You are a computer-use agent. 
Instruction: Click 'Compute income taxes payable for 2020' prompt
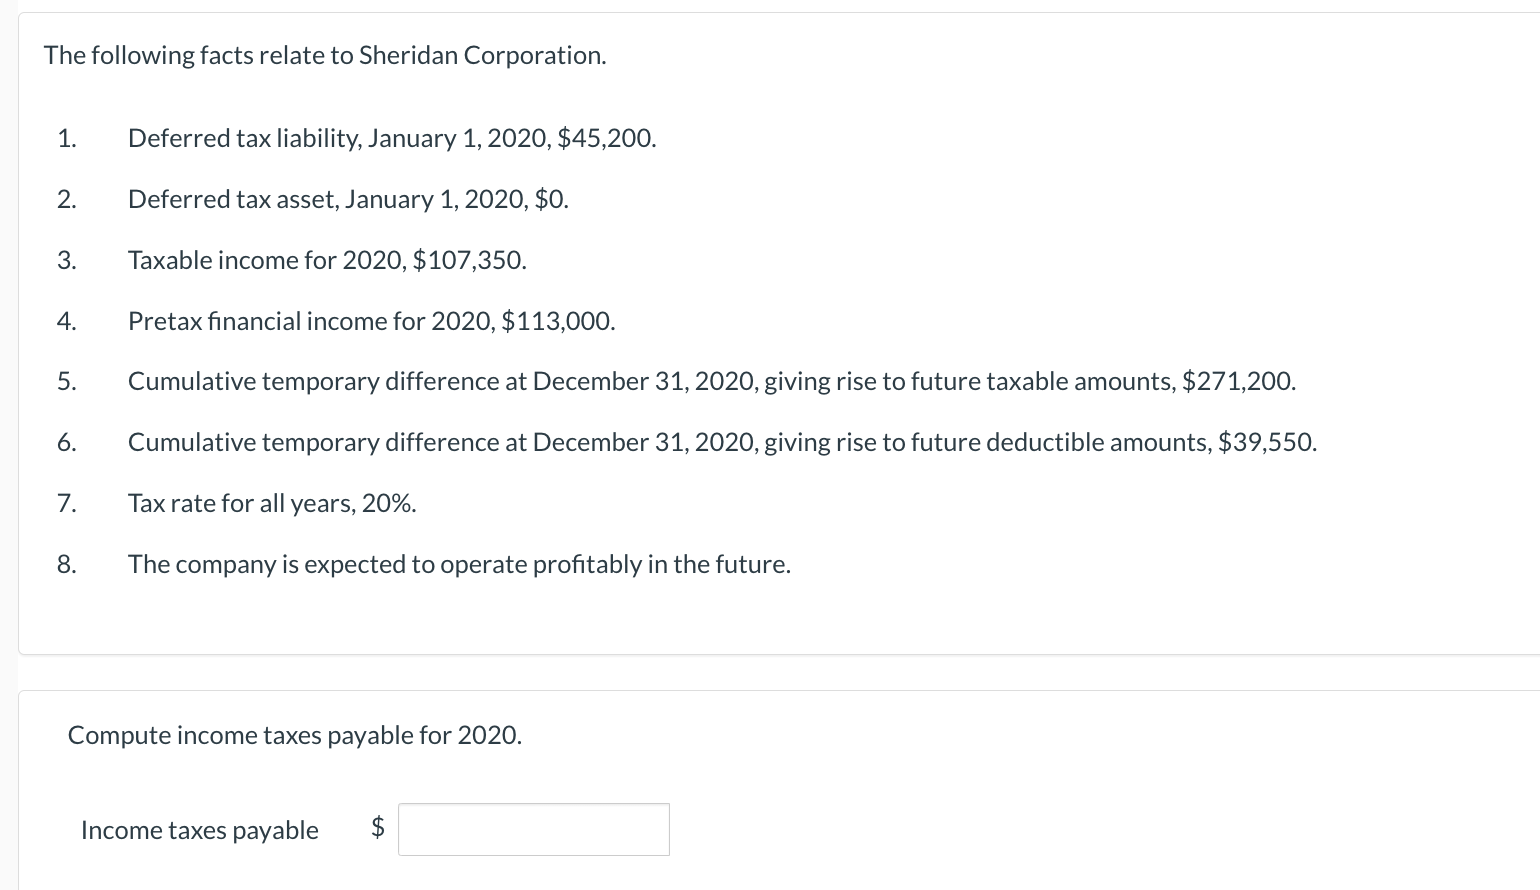click(295, 735)
